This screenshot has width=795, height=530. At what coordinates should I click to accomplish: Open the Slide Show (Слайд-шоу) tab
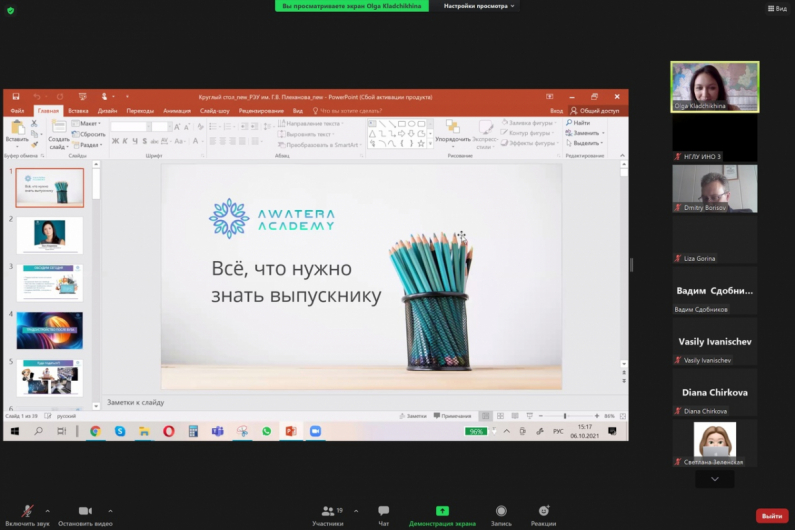(x=214, y=111)
